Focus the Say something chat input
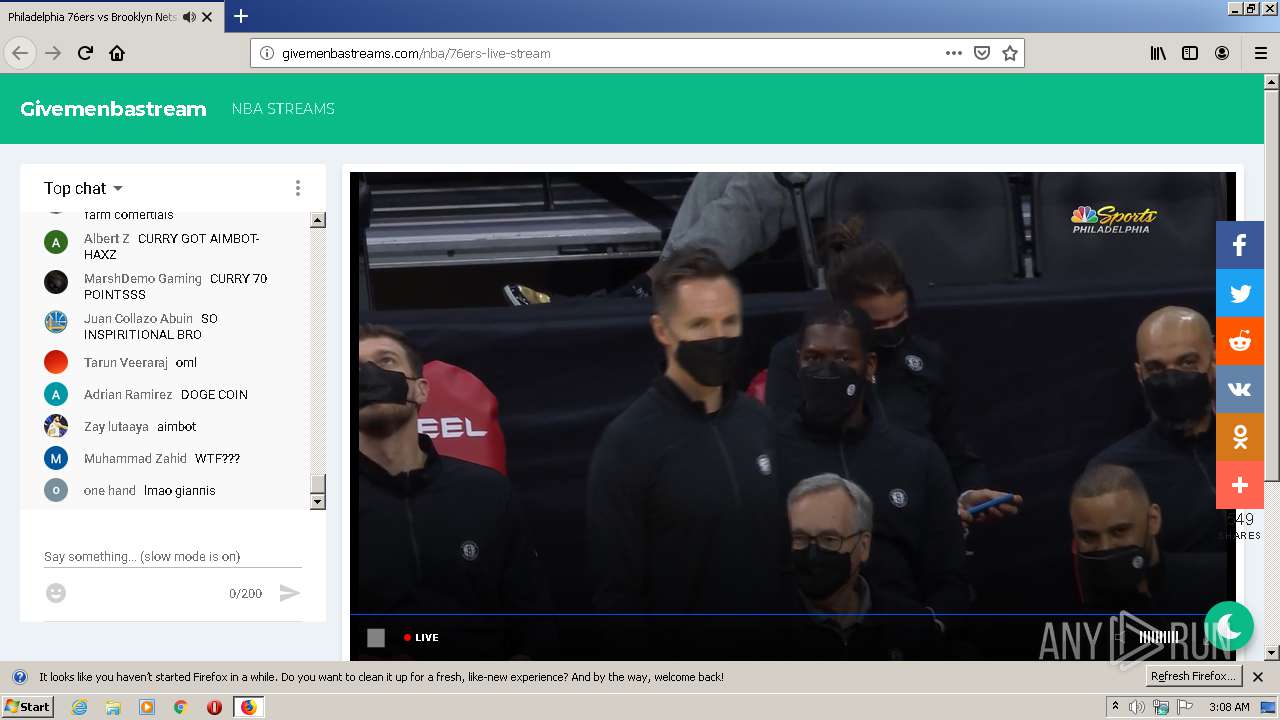Screen dimensions: 1280x720 click(x=173, y=556)
